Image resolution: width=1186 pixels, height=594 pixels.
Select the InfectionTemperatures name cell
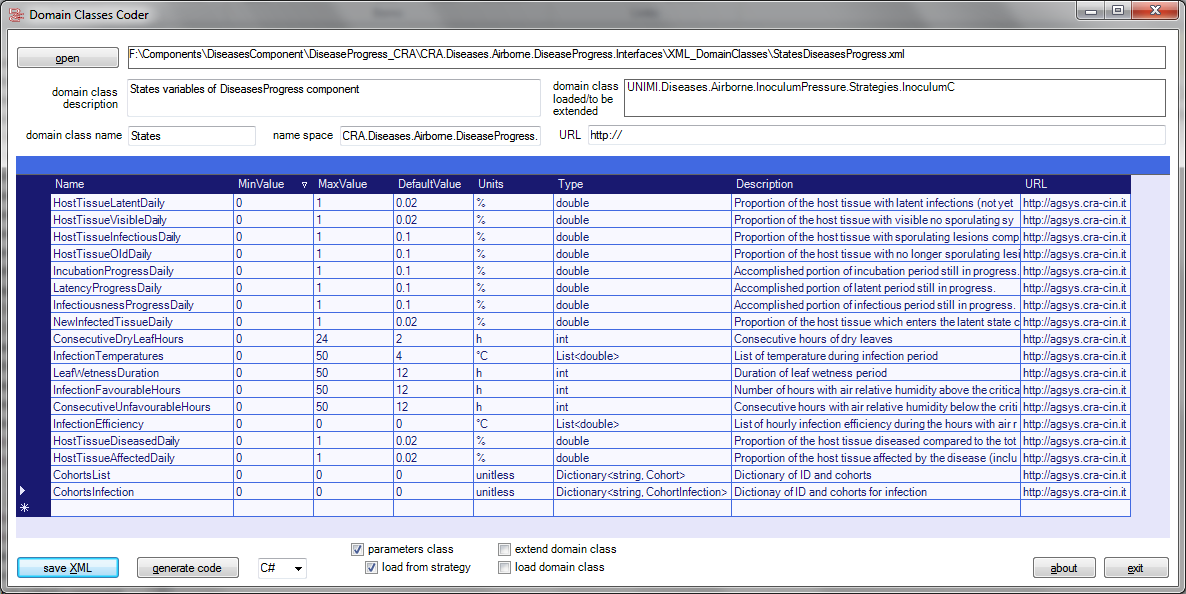tap(142, 356)
